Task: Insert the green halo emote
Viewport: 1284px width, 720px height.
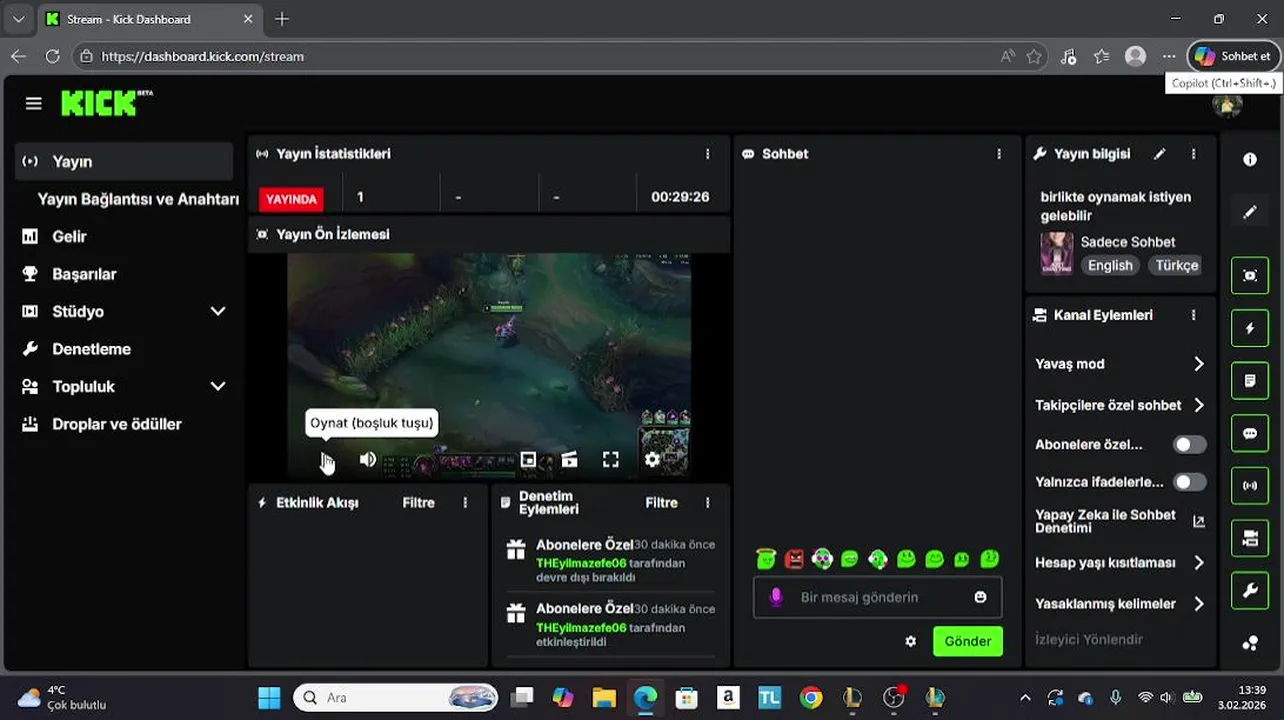Action: coord(766,559)
